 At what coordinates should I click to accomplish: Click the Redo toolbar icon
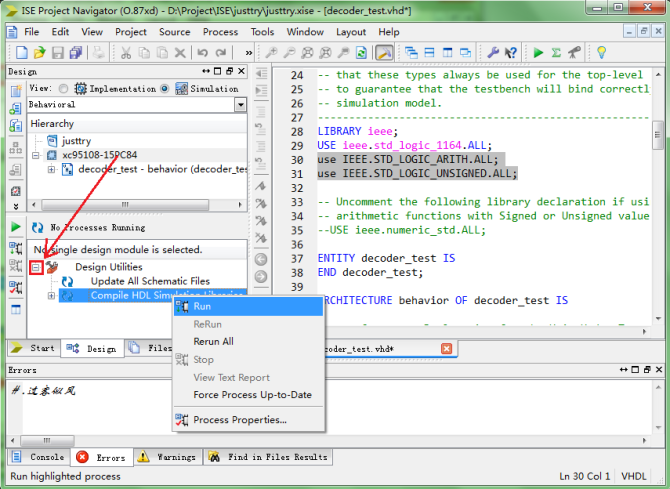pos(220,53)
